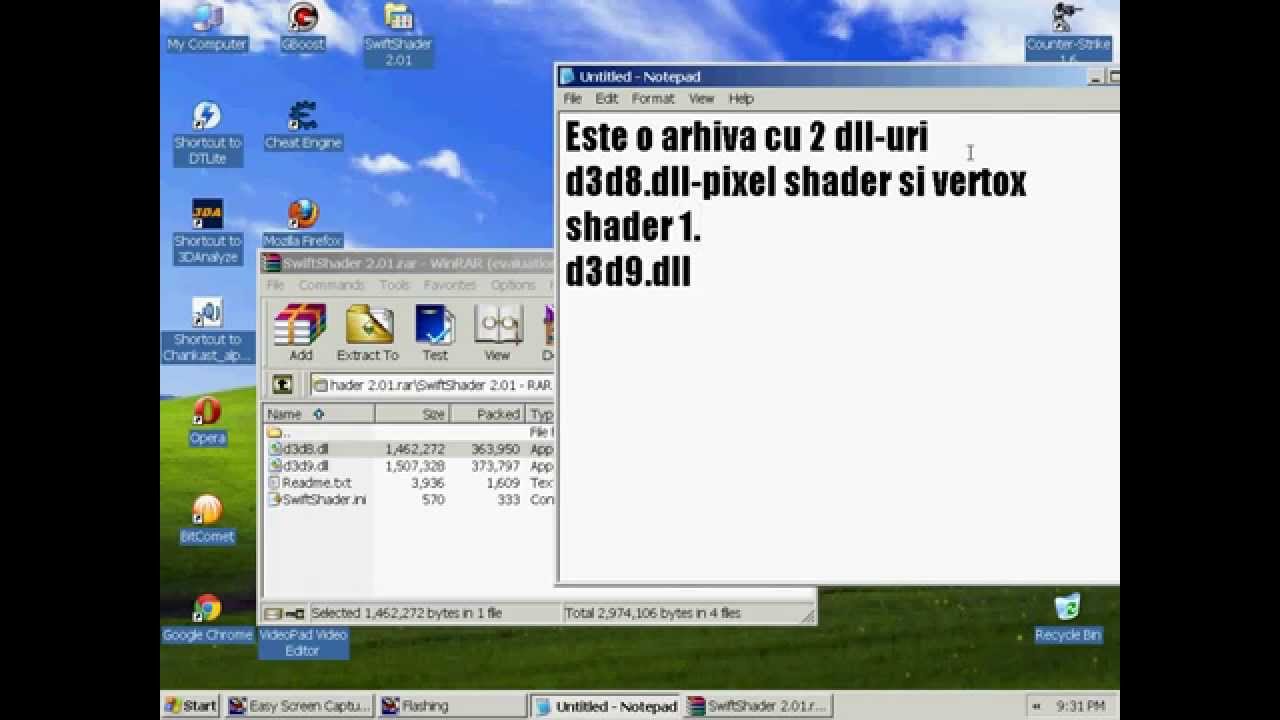Open Notepad Format menu
Image resolution: width=1280 pixels, height=720 pixels.
(653, 99)
